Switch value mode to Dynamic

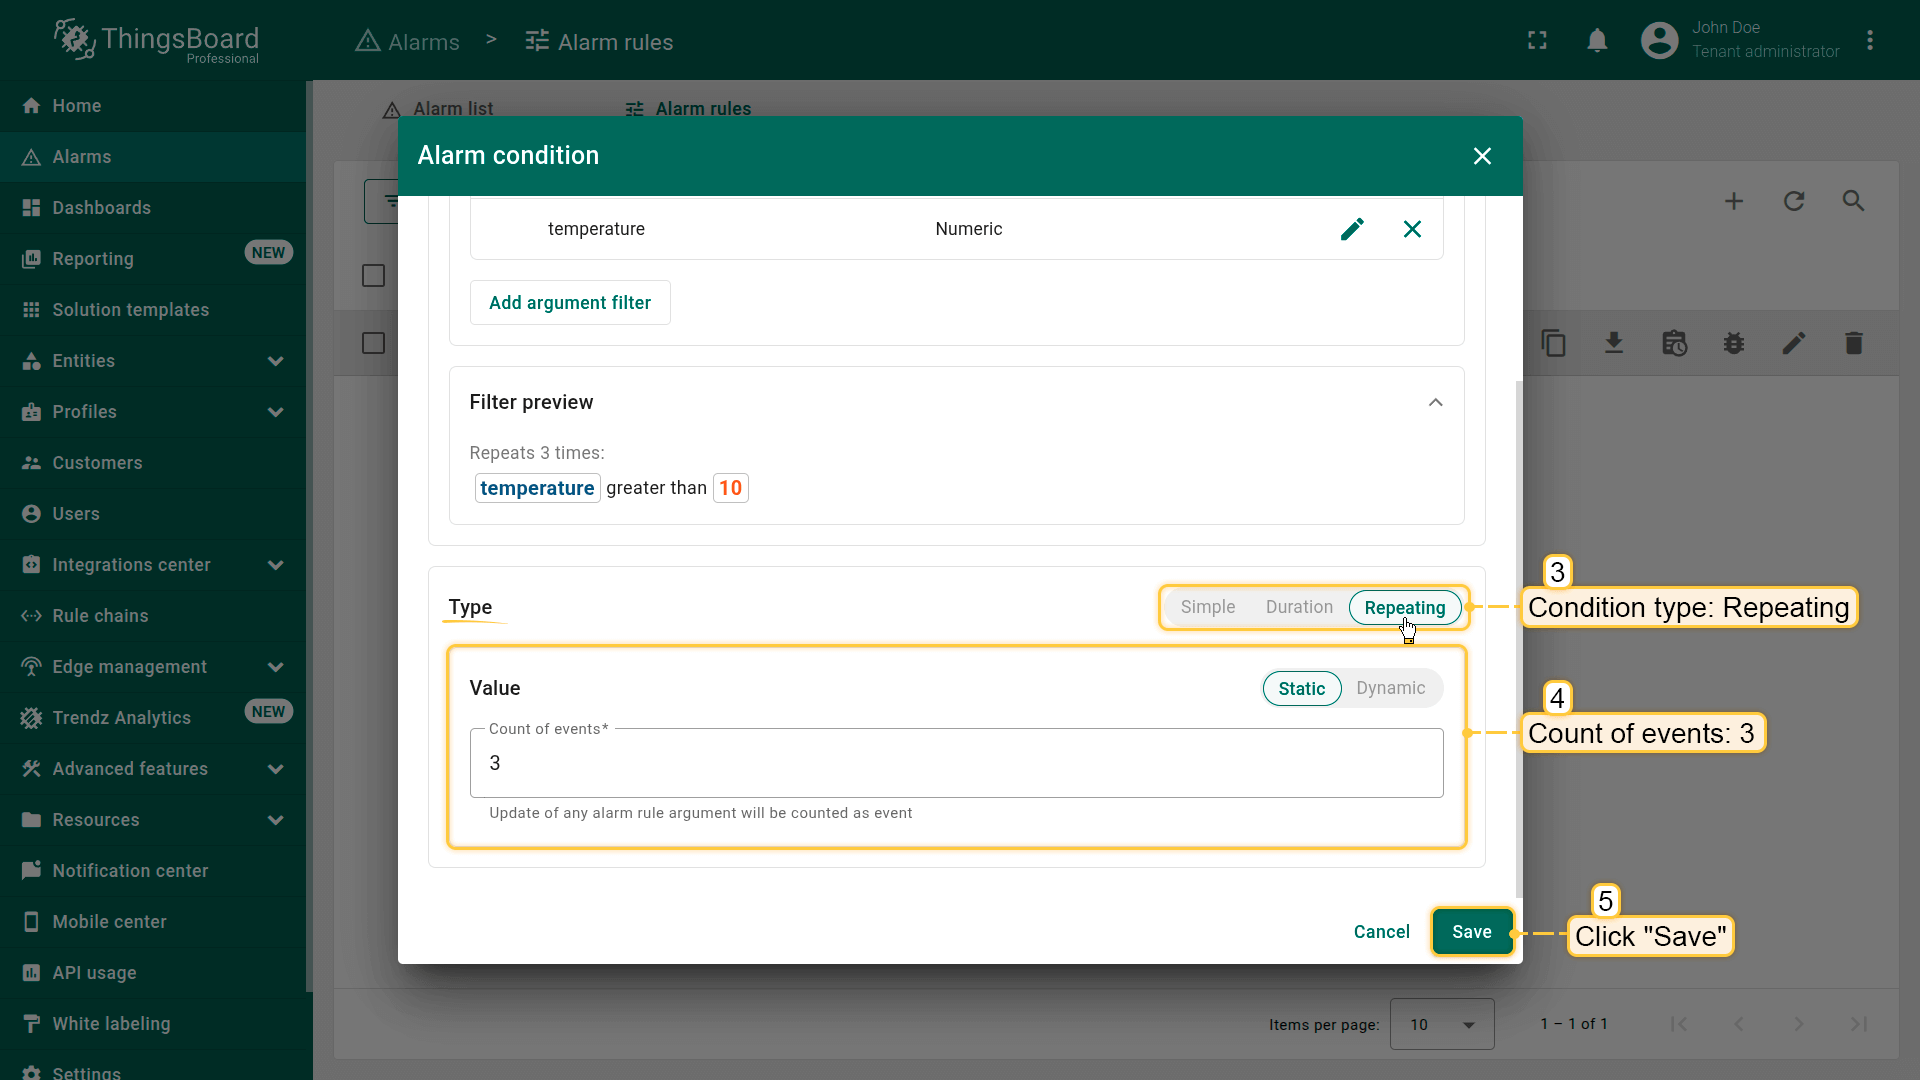(x=1390, y=688)
